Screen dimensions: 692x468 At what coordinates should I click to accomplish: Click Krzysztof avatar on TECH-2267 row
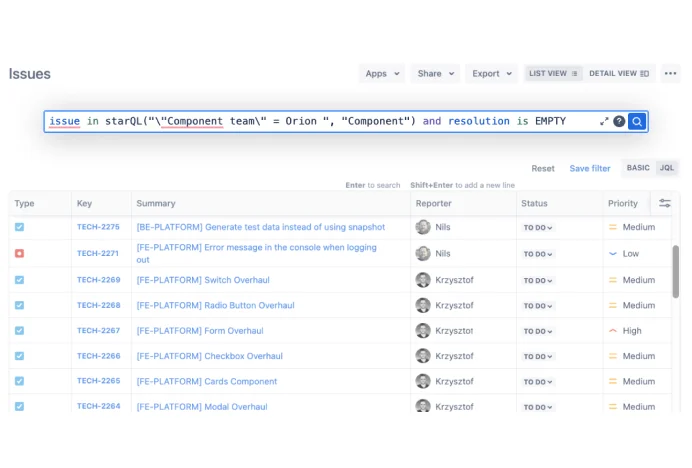tap(423, 331)
